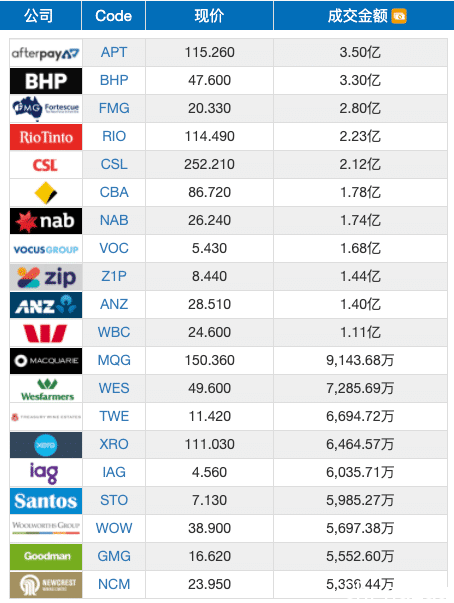Open the FMG stock code link

(114, 108)
